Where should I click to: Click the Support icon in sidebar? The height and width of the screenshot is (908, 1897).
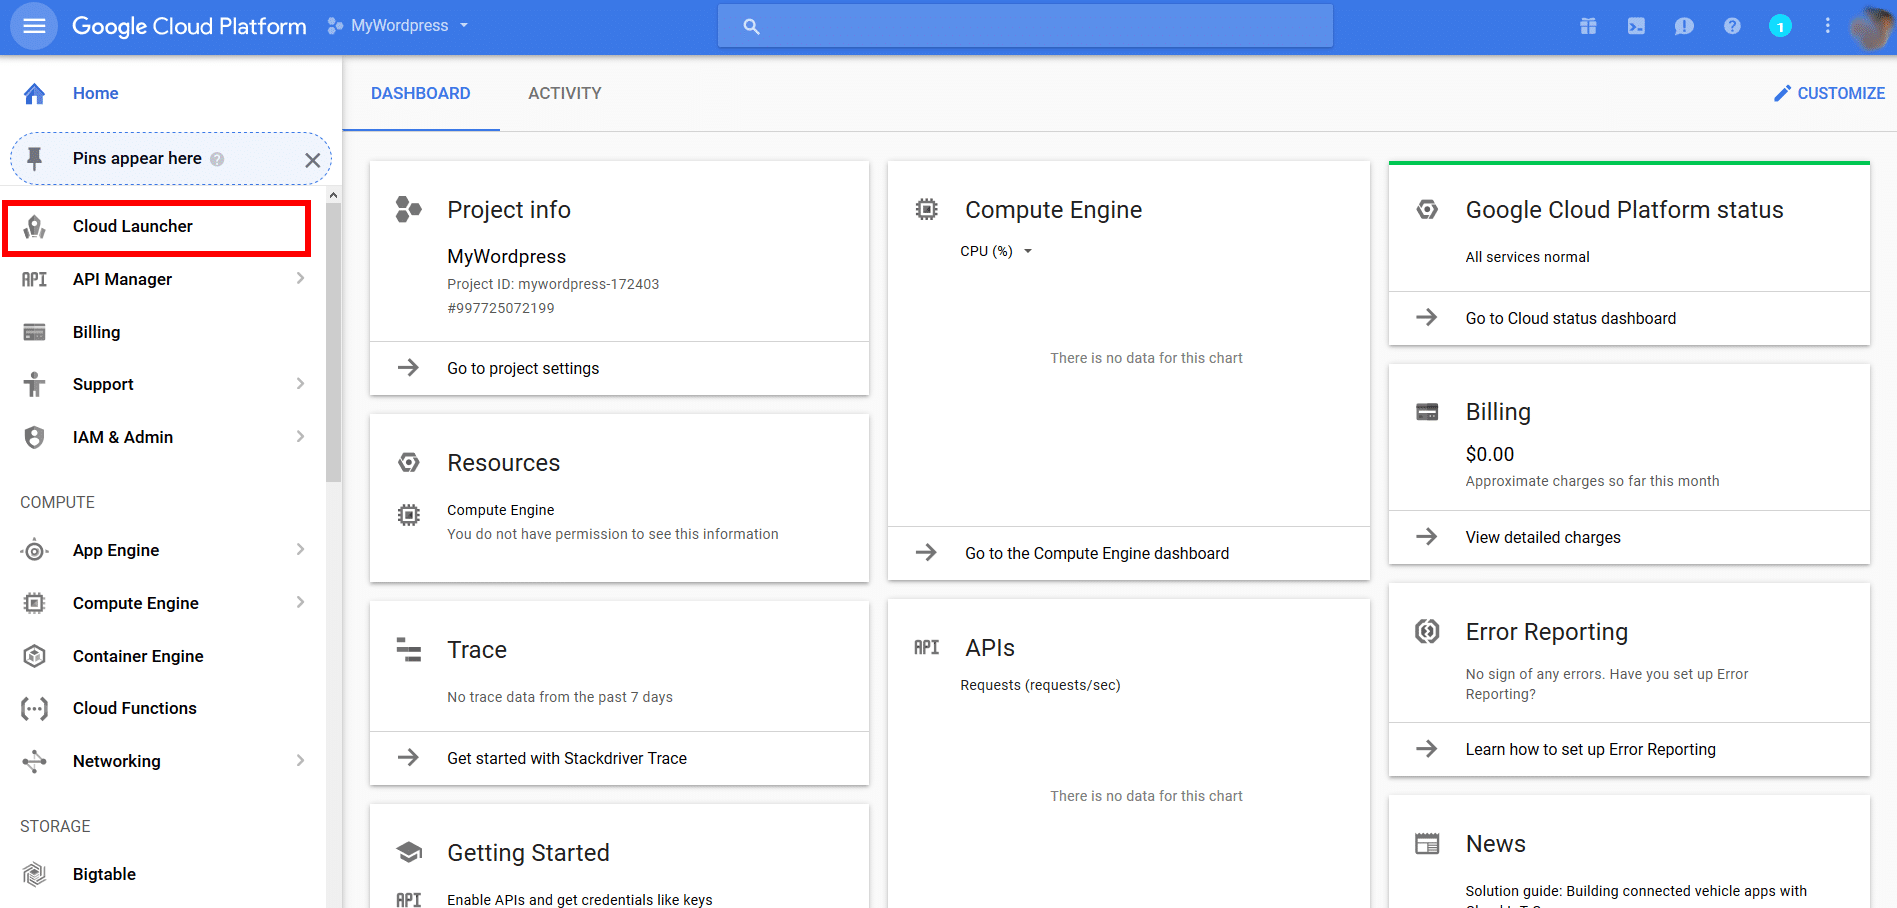(35, 384)
